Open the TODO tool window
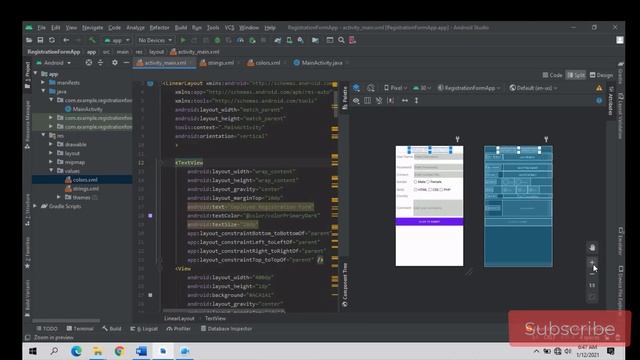 (47, 329)
